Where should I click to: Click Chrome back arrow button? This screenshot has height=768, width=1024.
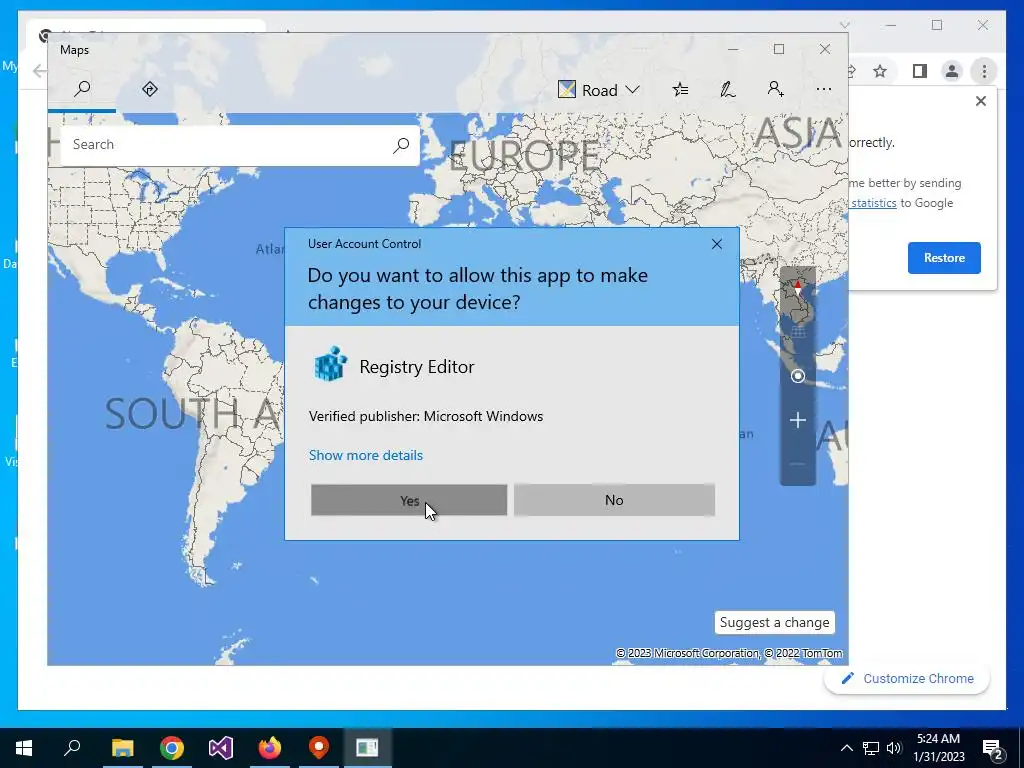40,71
